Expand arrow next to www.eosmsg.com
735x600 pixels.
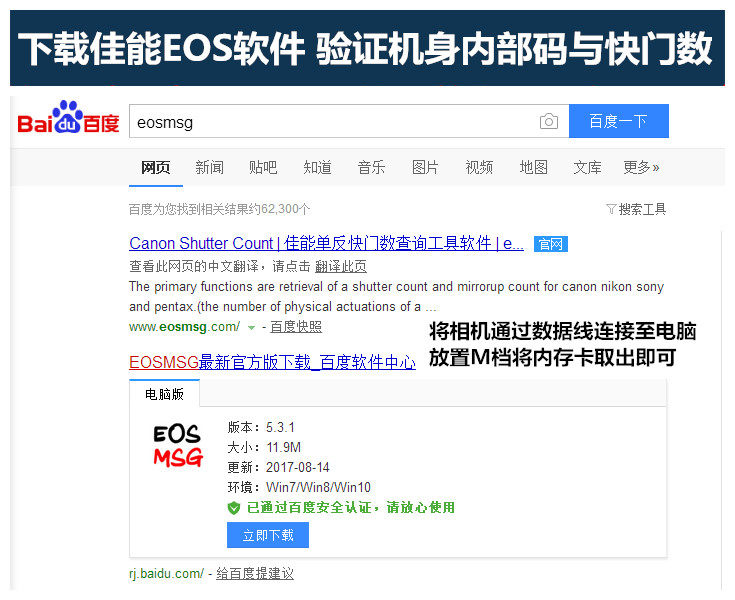pos(251,328)
